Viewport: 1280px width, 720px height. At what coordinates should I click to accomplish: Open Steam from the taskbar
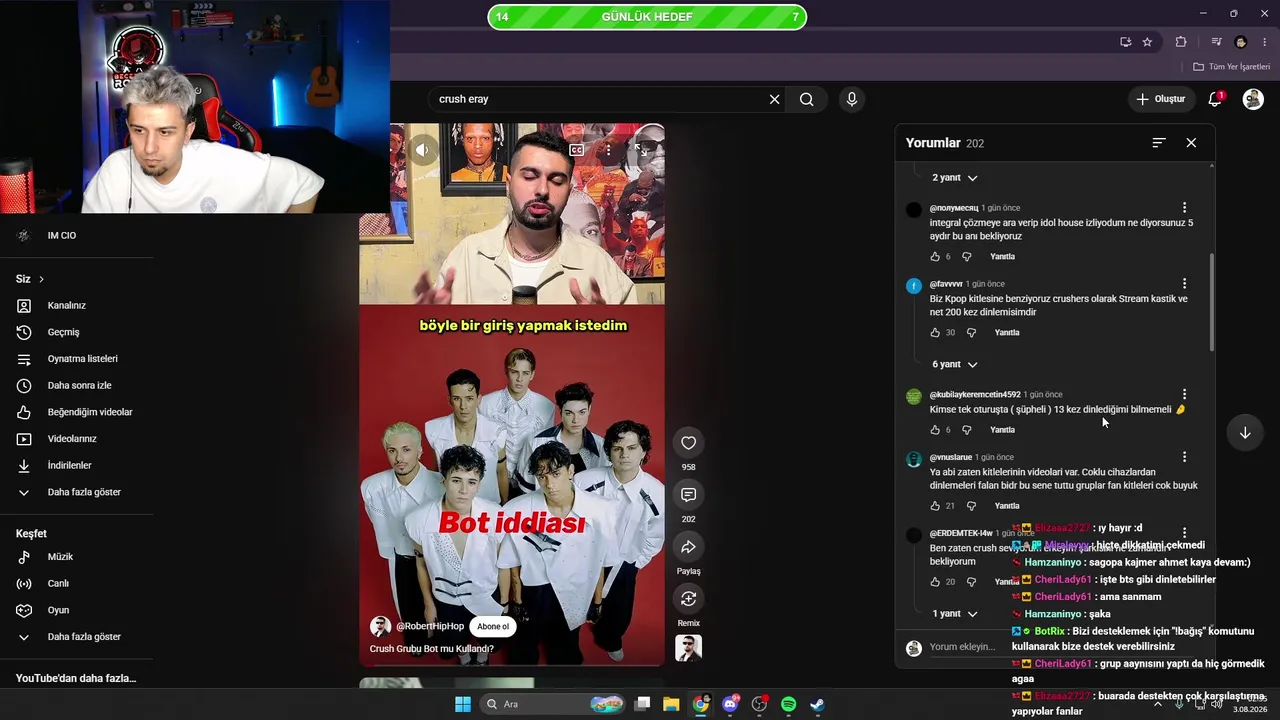(x=817, y=704)
